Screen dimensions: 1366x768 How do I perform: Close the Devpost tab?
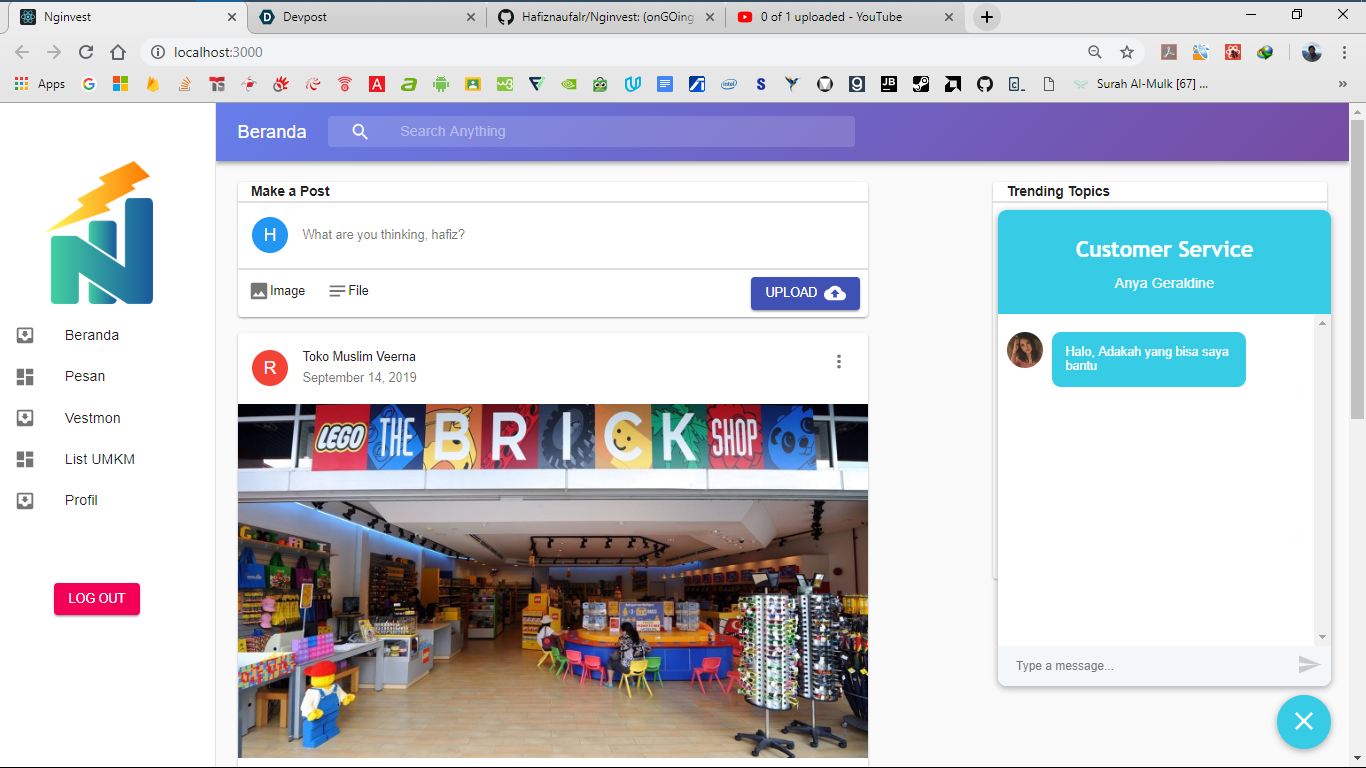[471, 17]
